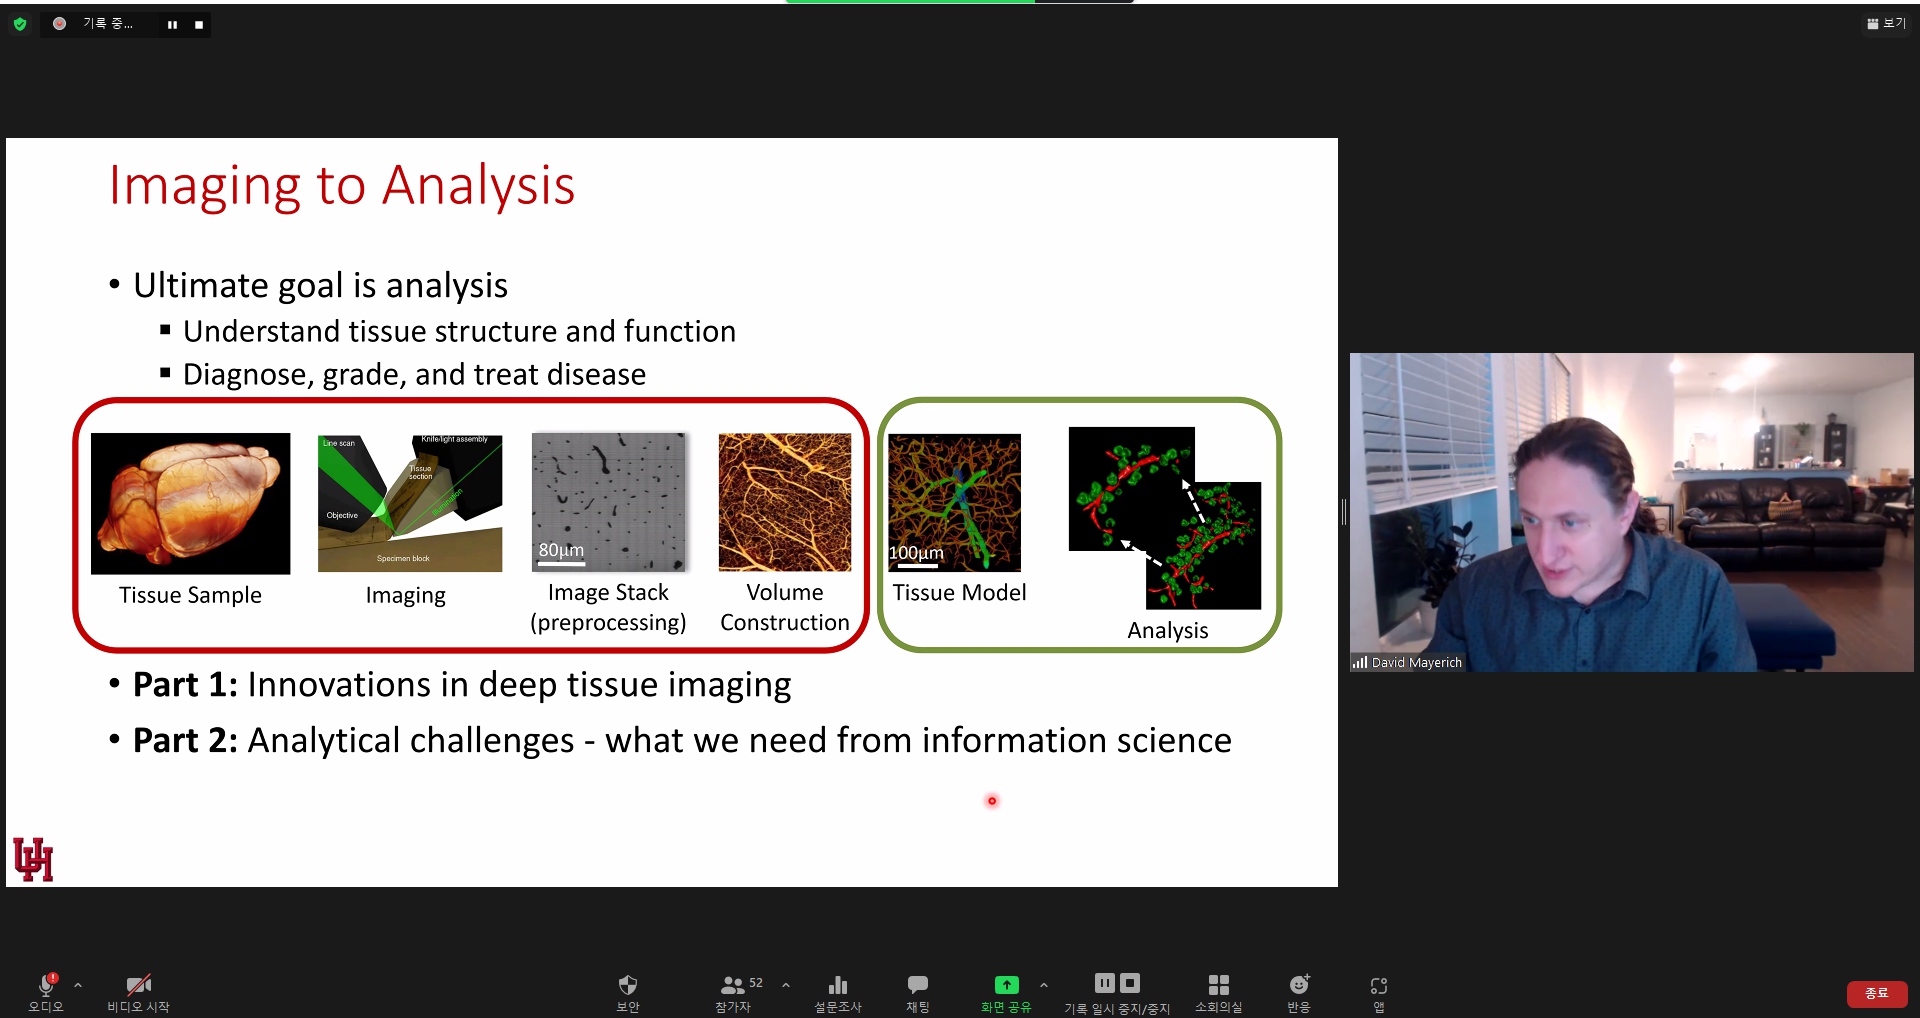
Task: Expand participants options caret
Action: (786, 985)
